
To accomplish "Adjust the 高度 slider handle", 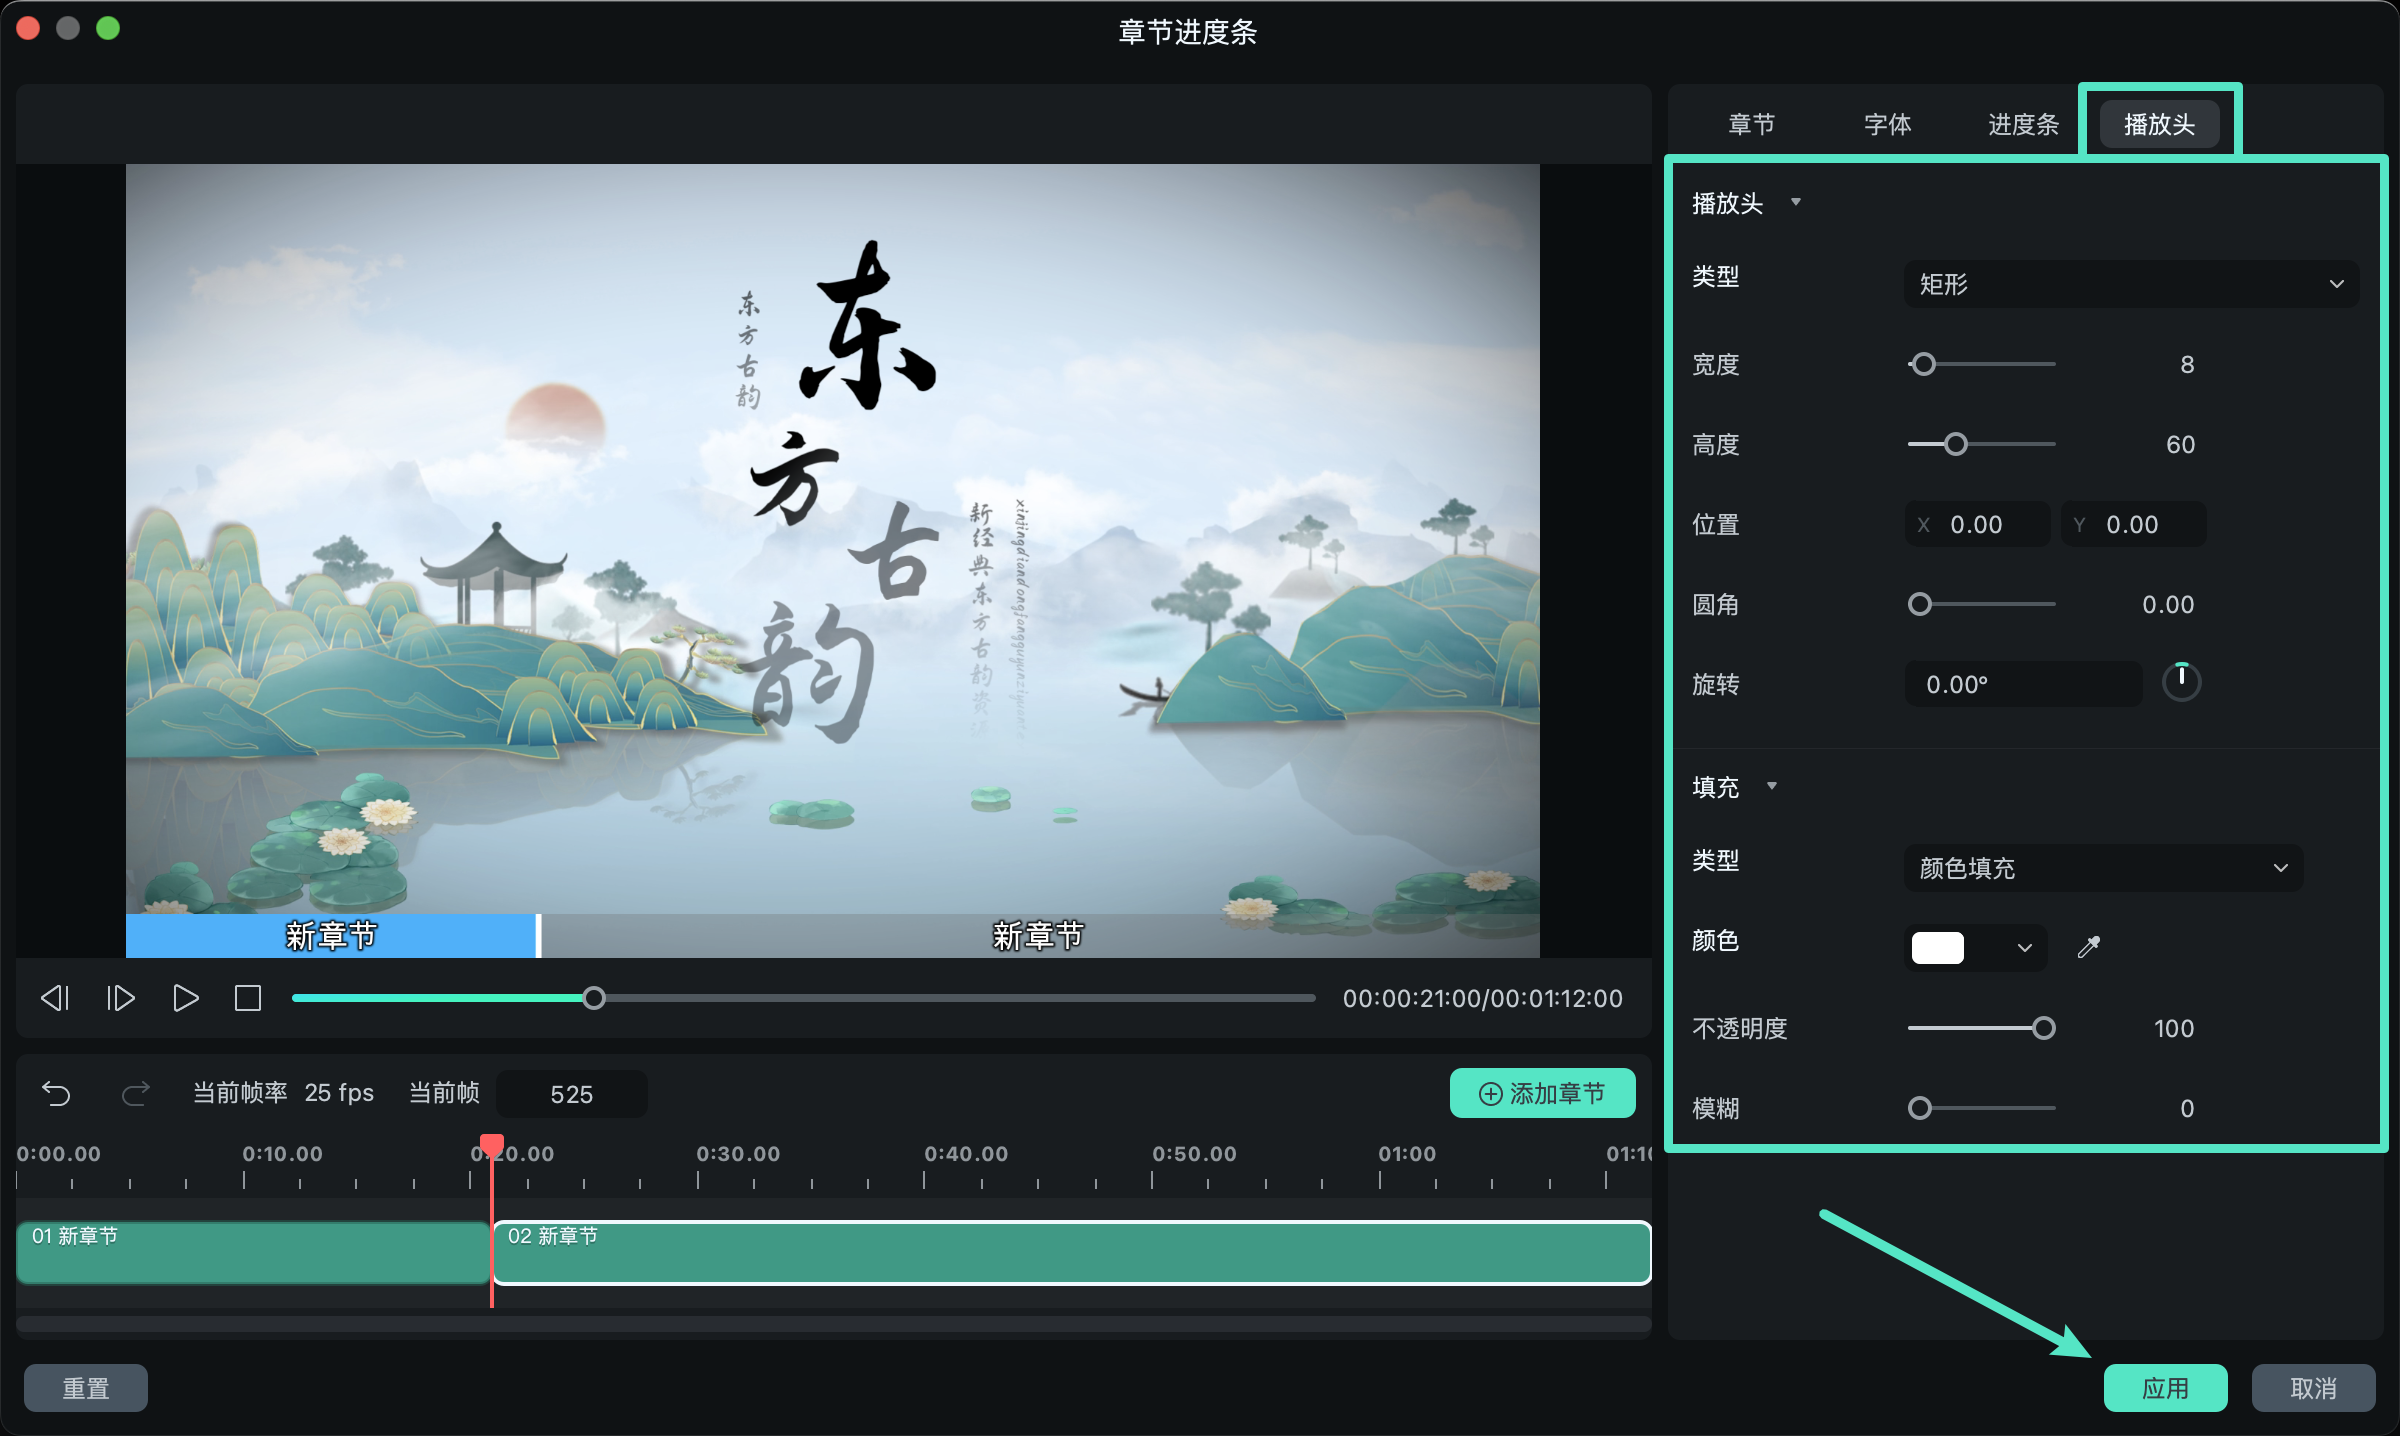I will 1956,444.
